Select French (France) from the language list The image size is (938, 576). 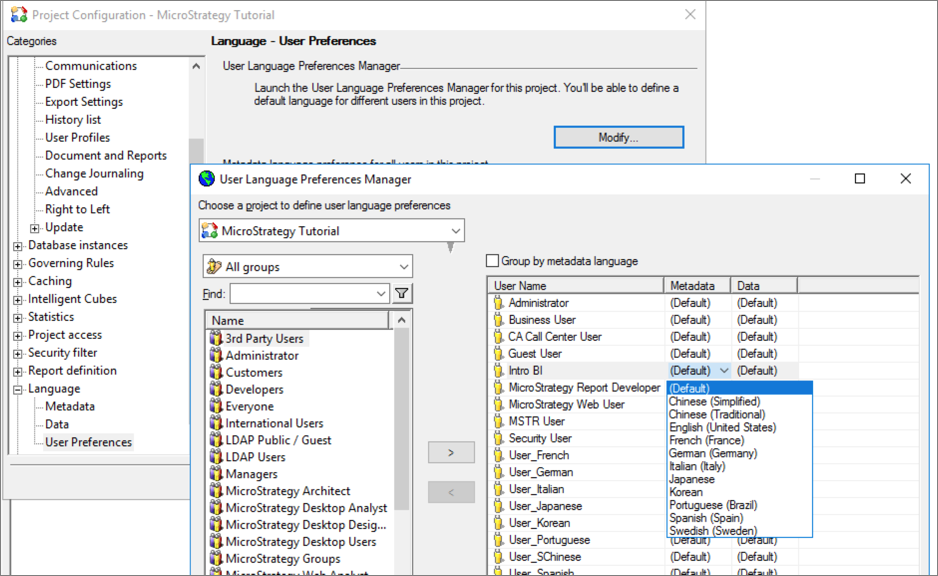[x=705, y=440]
